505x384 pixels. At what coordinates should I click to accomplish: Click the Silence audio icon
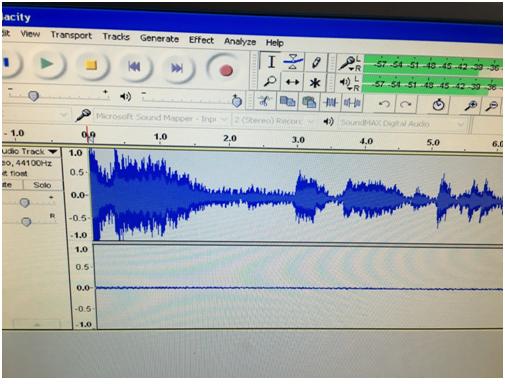click(352, 103)
